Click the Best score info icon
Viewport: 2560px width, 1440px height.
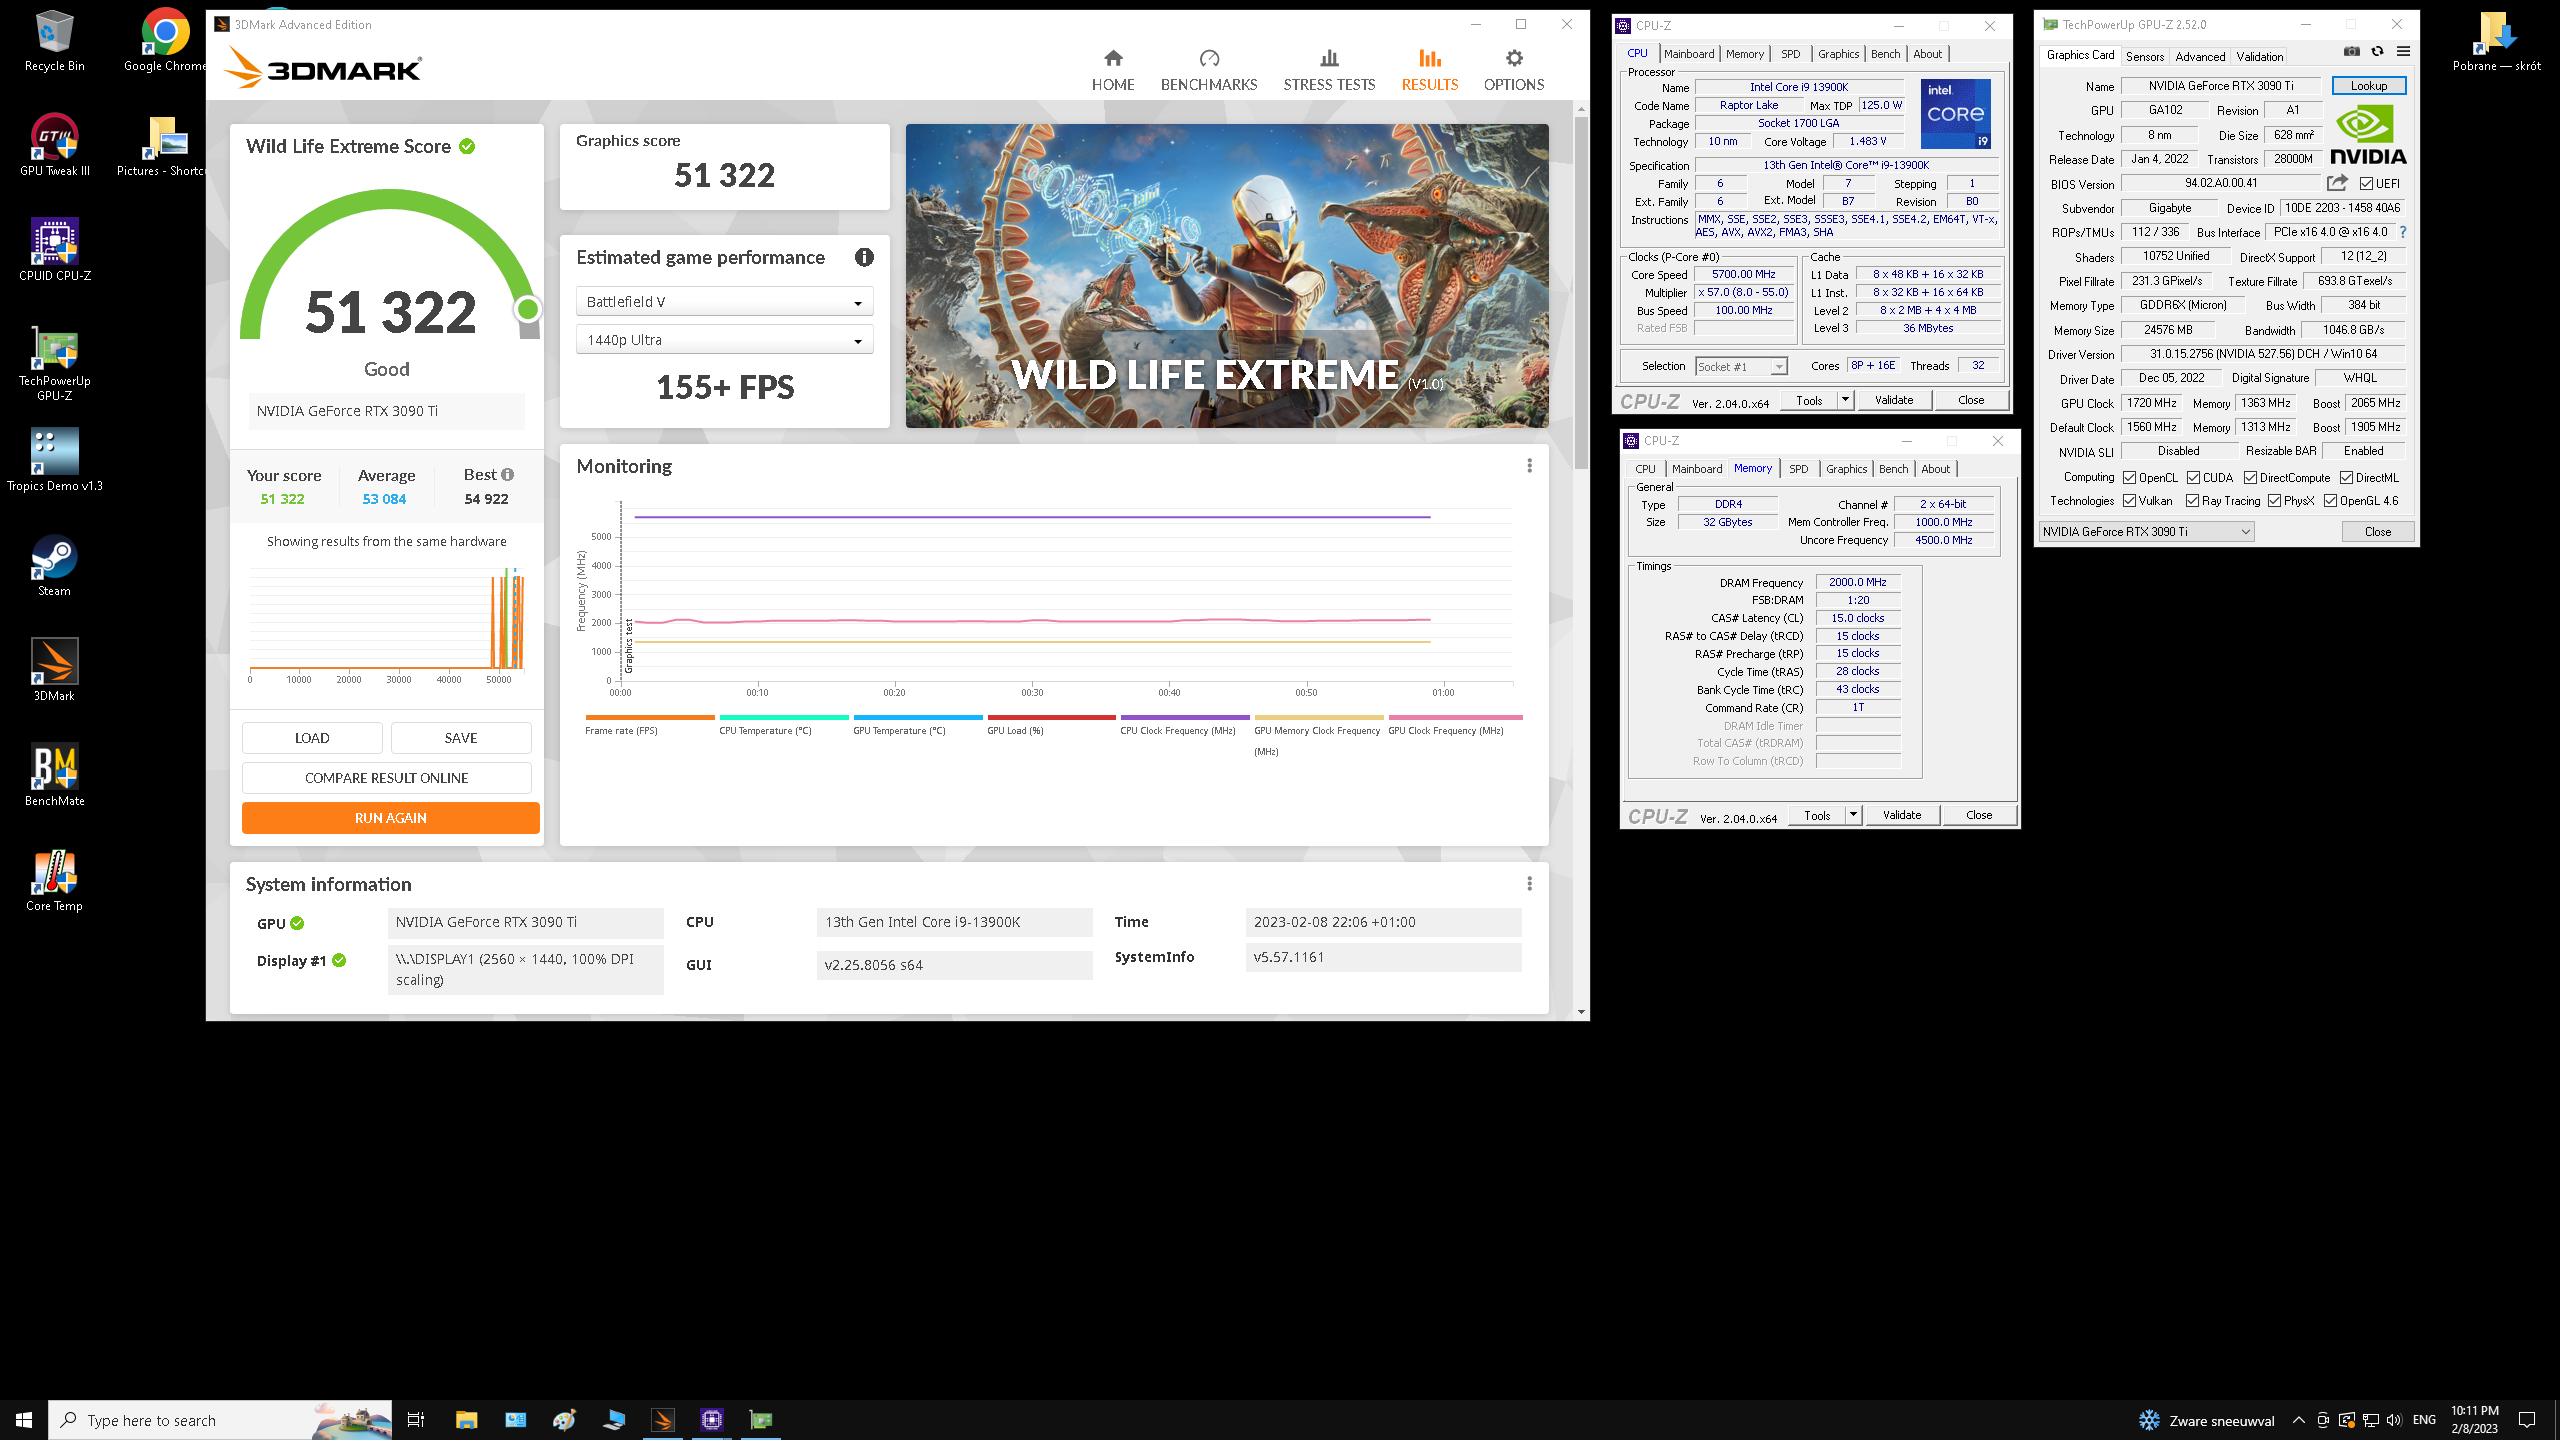(x=508, y=475)
